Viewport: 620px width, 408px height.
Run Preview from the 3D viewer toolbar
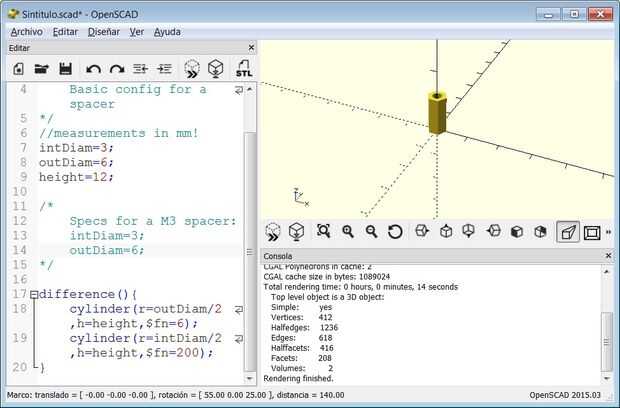[x=273, y=232]
